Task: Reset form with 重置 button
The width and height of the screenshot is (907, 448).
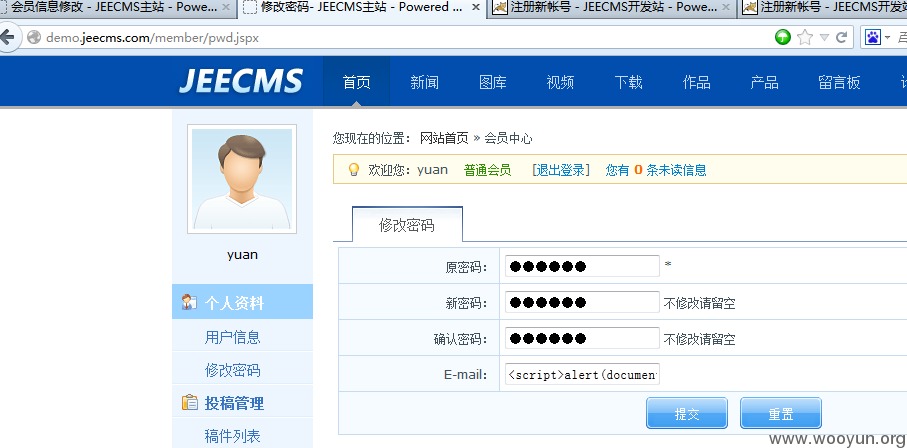Action: (x=781, y=413)
